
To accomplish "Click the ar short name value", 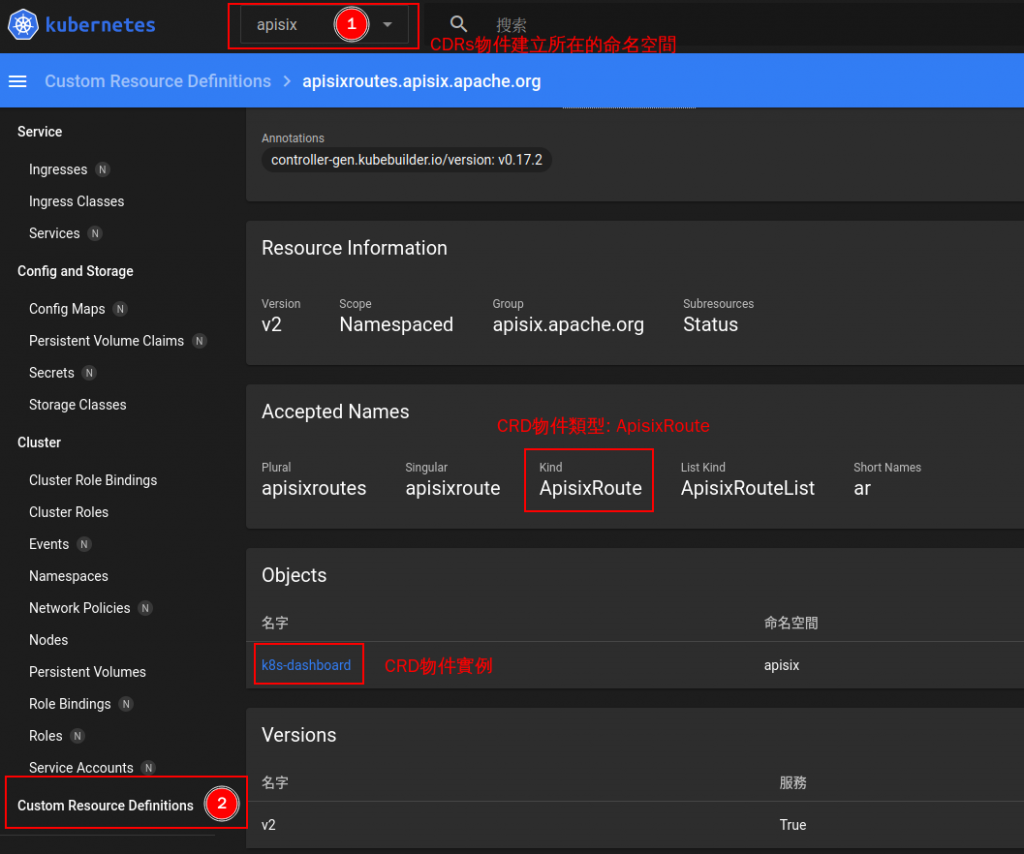I will (x=862, y=488).
